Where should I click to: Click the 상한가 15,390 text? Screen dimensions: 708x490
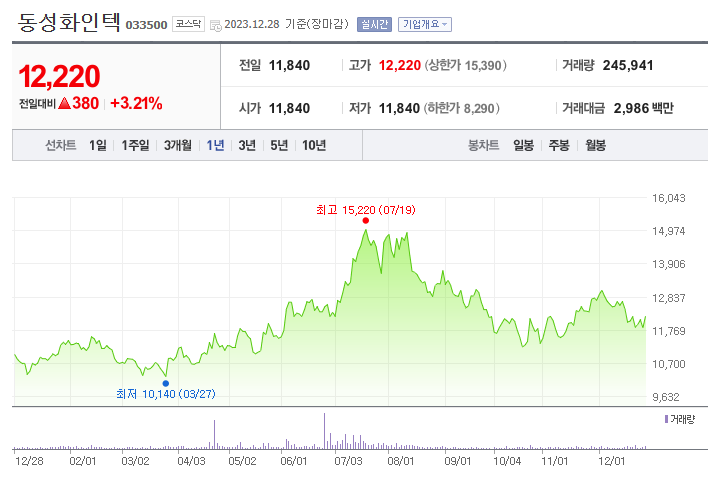pos(466,65)
